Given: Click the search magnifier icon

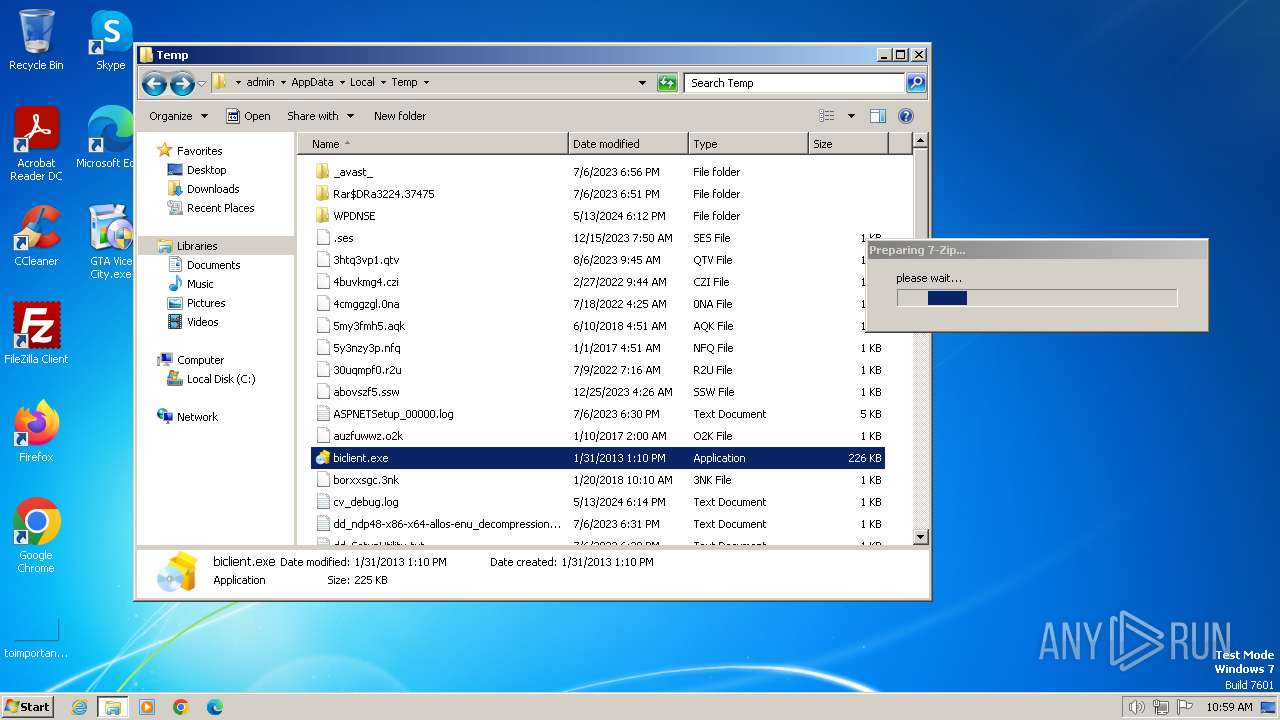Looking at the screenshot, I should [x=915, y=83].
